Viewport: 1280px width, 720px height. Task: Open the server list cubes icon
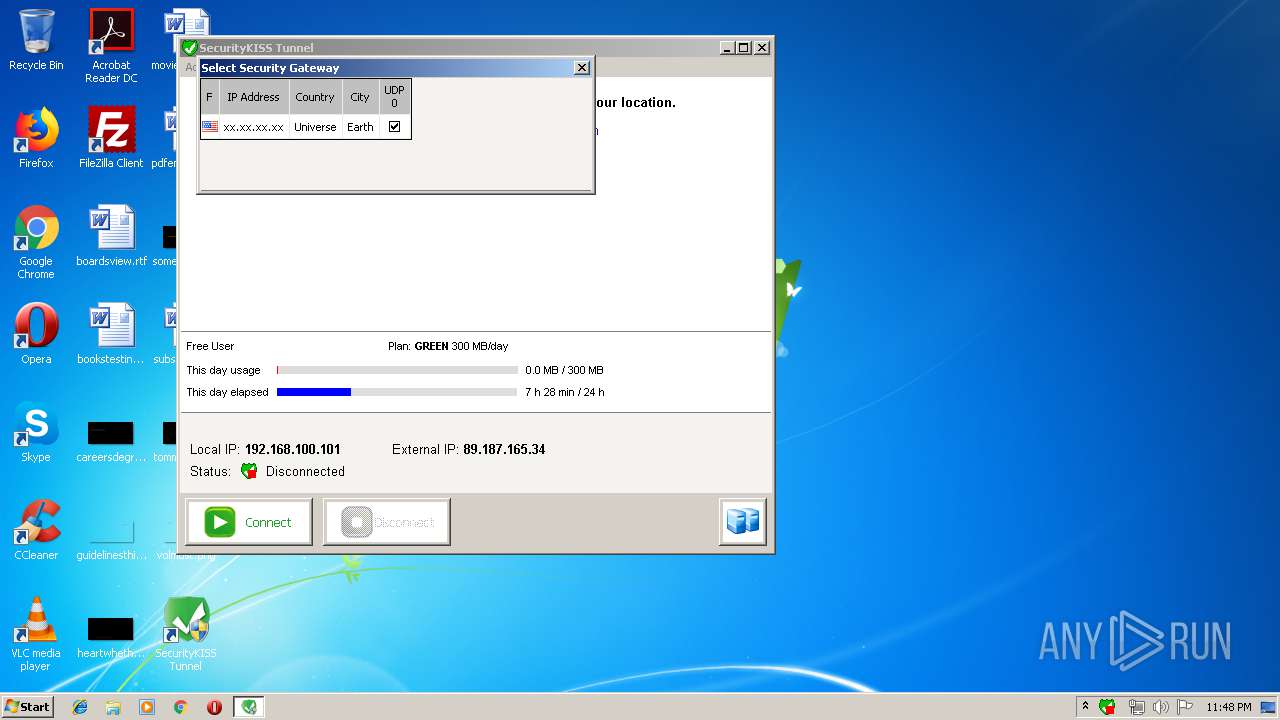[742, 522]
